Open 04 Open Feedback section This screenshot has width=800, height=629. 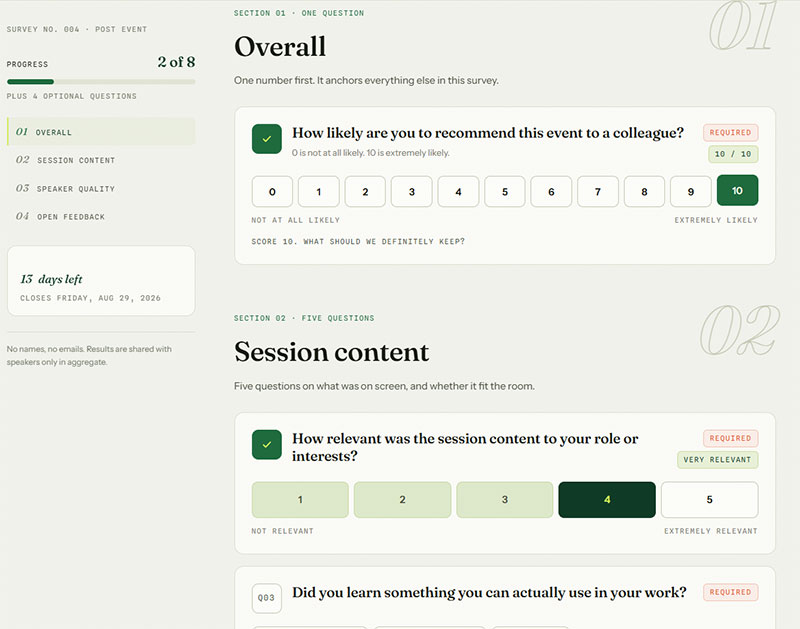click(x=101, y=216)
